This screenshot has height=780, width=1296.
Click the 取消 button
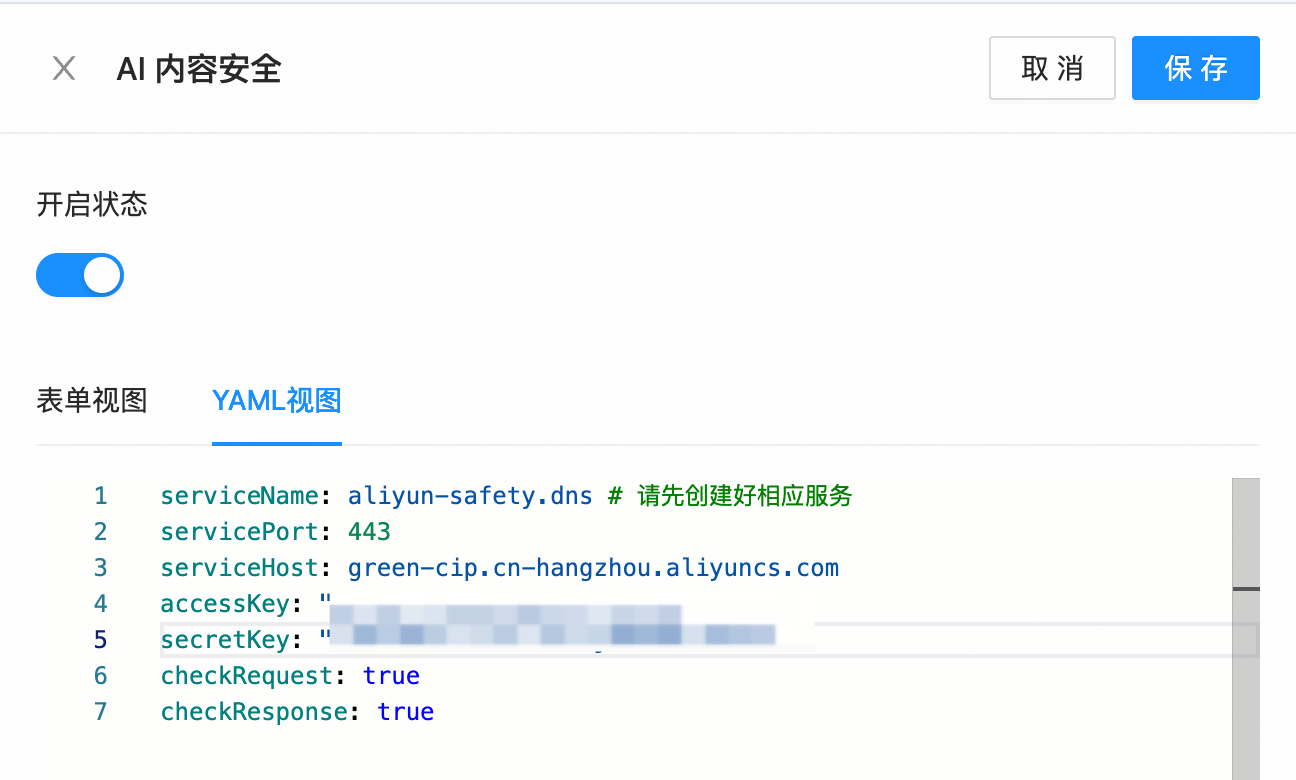click(1052, 68)
